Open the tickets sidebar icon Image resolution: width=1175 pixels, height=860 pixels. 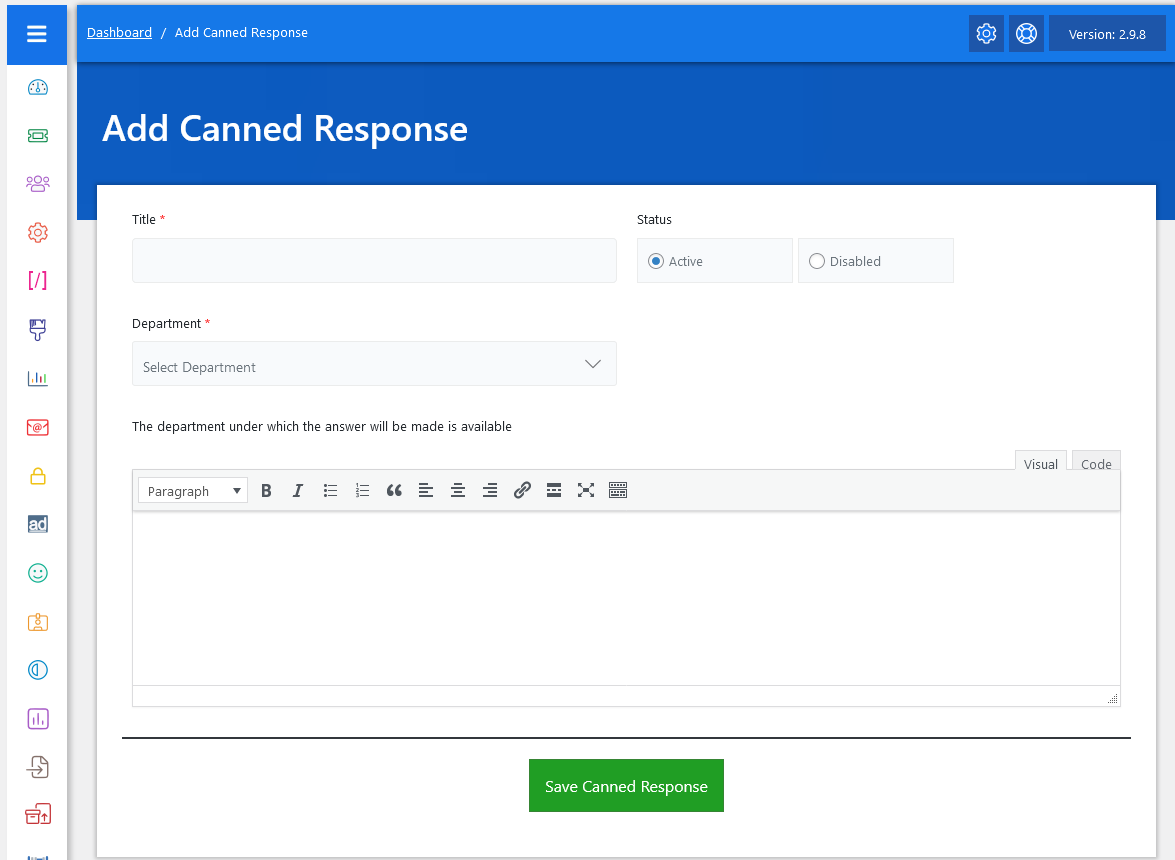click(37, 136)
